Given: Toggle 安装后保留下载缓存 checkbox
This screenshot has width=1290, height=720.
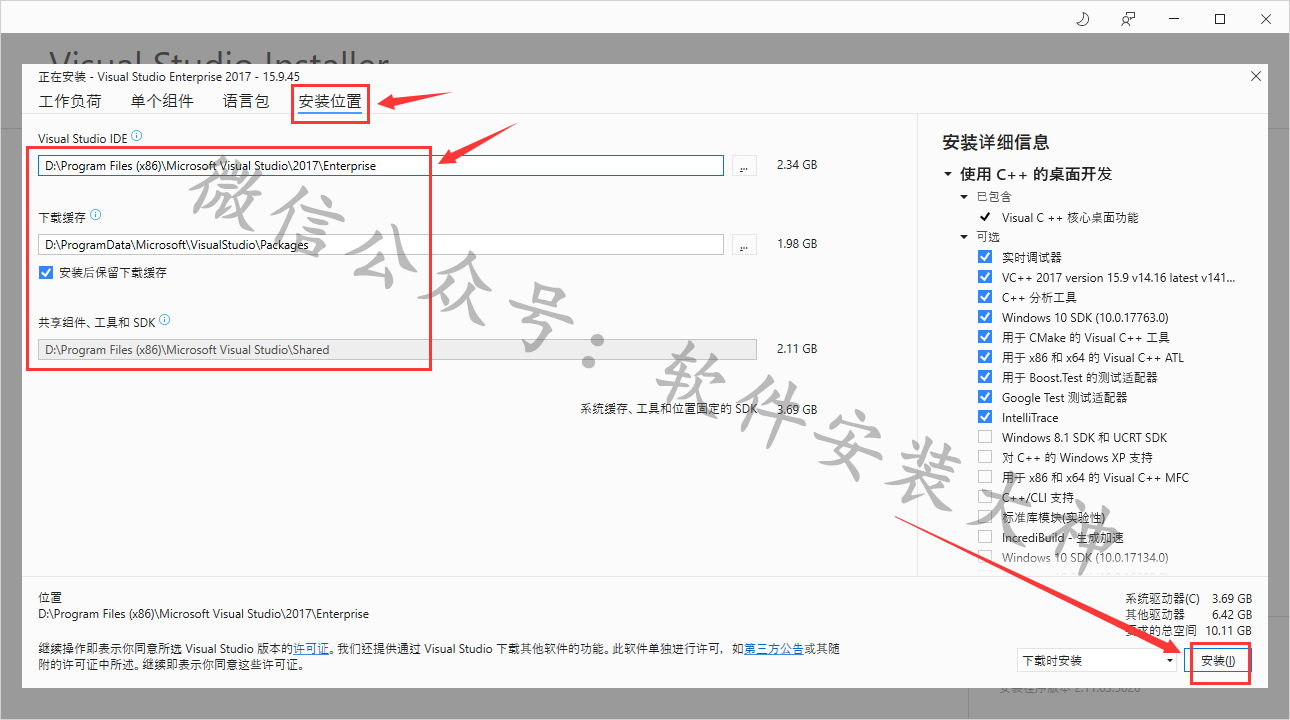Looking at the screenshot, I should tap(46, 272).
